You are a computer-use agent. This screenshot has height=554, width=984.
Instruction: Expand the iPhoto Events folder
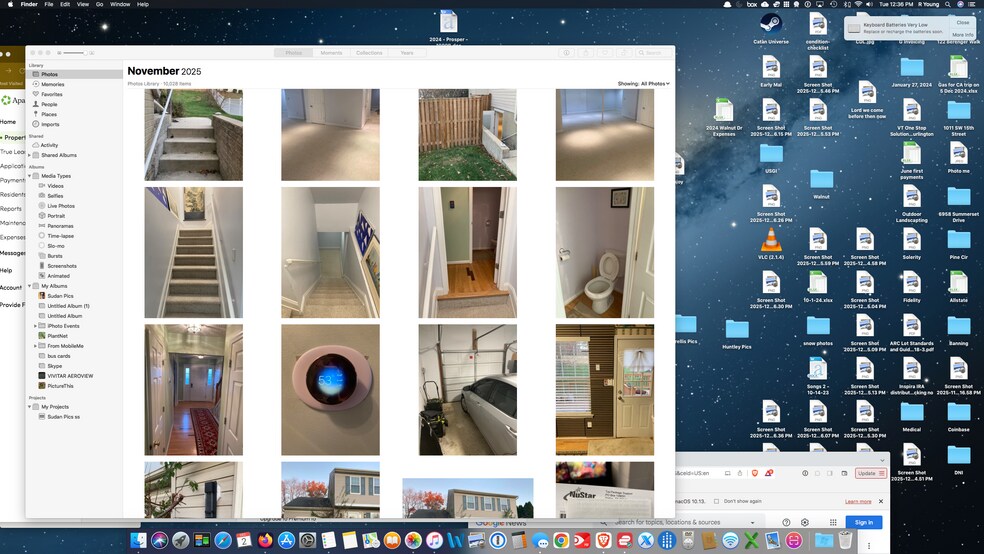point(35,326)
